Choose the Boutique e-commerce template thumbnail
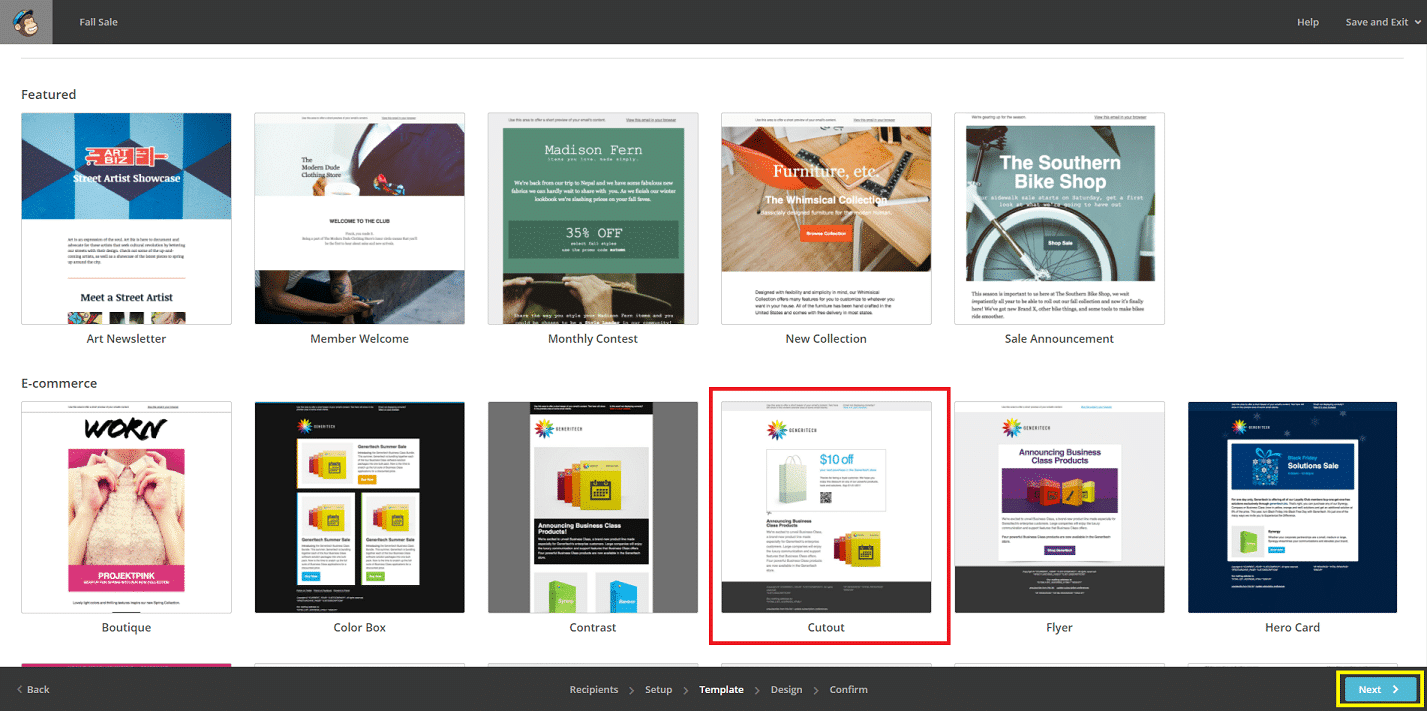 point(126,507)
